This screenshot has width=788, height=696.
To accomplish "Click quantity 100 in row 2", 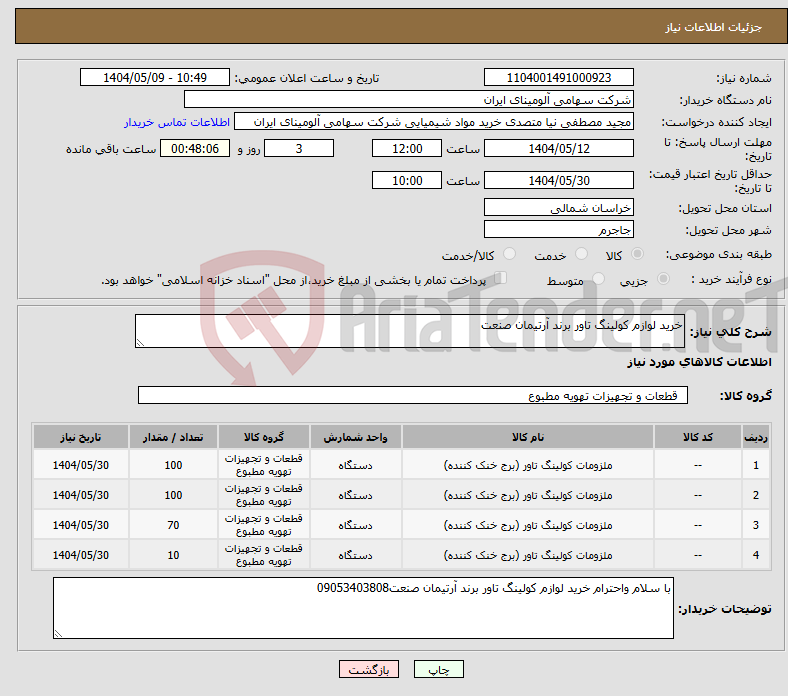I will tap(173, 495).
